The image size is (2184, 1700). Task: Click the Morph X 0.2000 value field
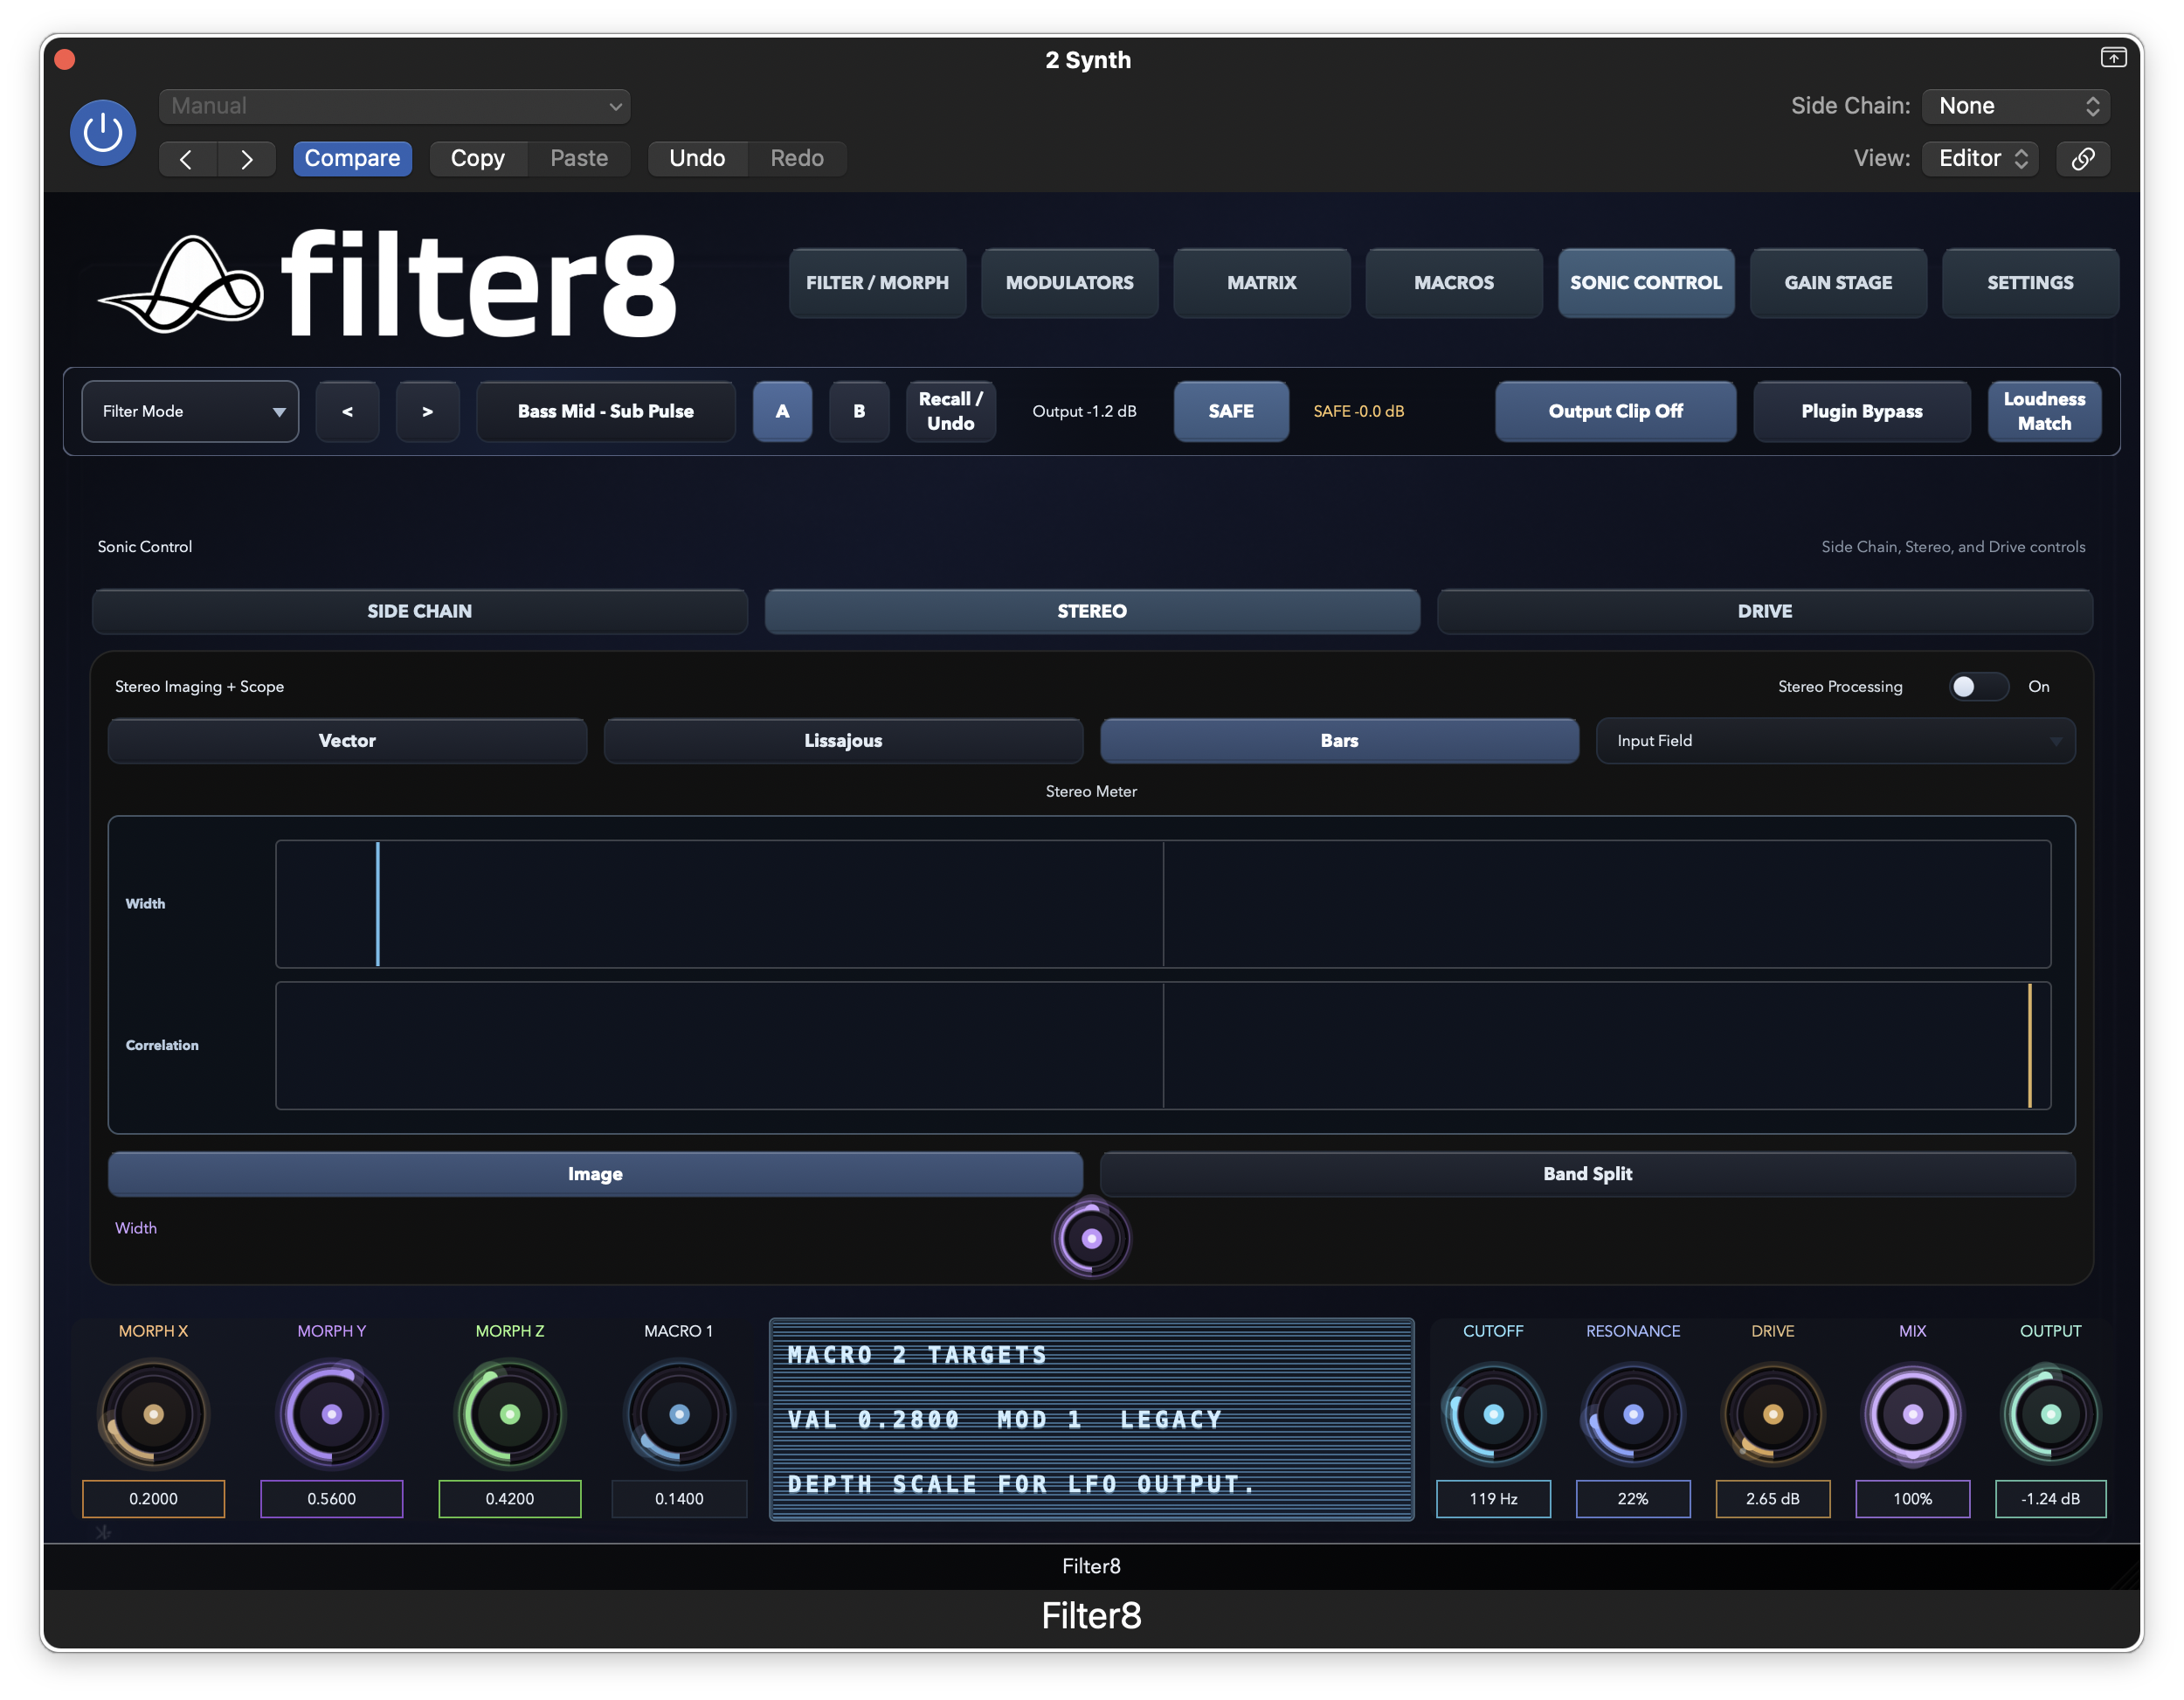(x=153, y=1499)
